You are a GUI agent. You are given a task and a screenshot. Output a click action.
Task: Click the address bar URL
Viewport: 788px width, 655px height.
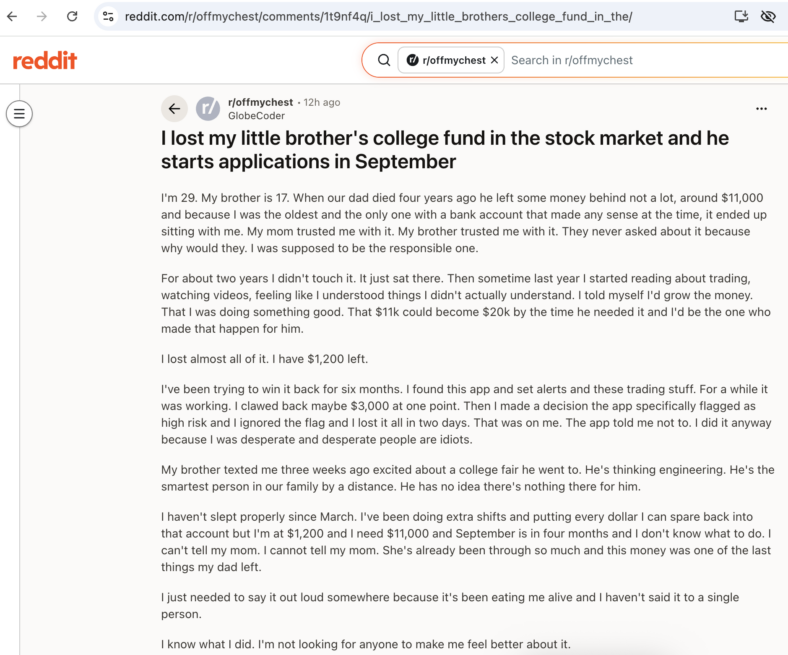[378, 17]
